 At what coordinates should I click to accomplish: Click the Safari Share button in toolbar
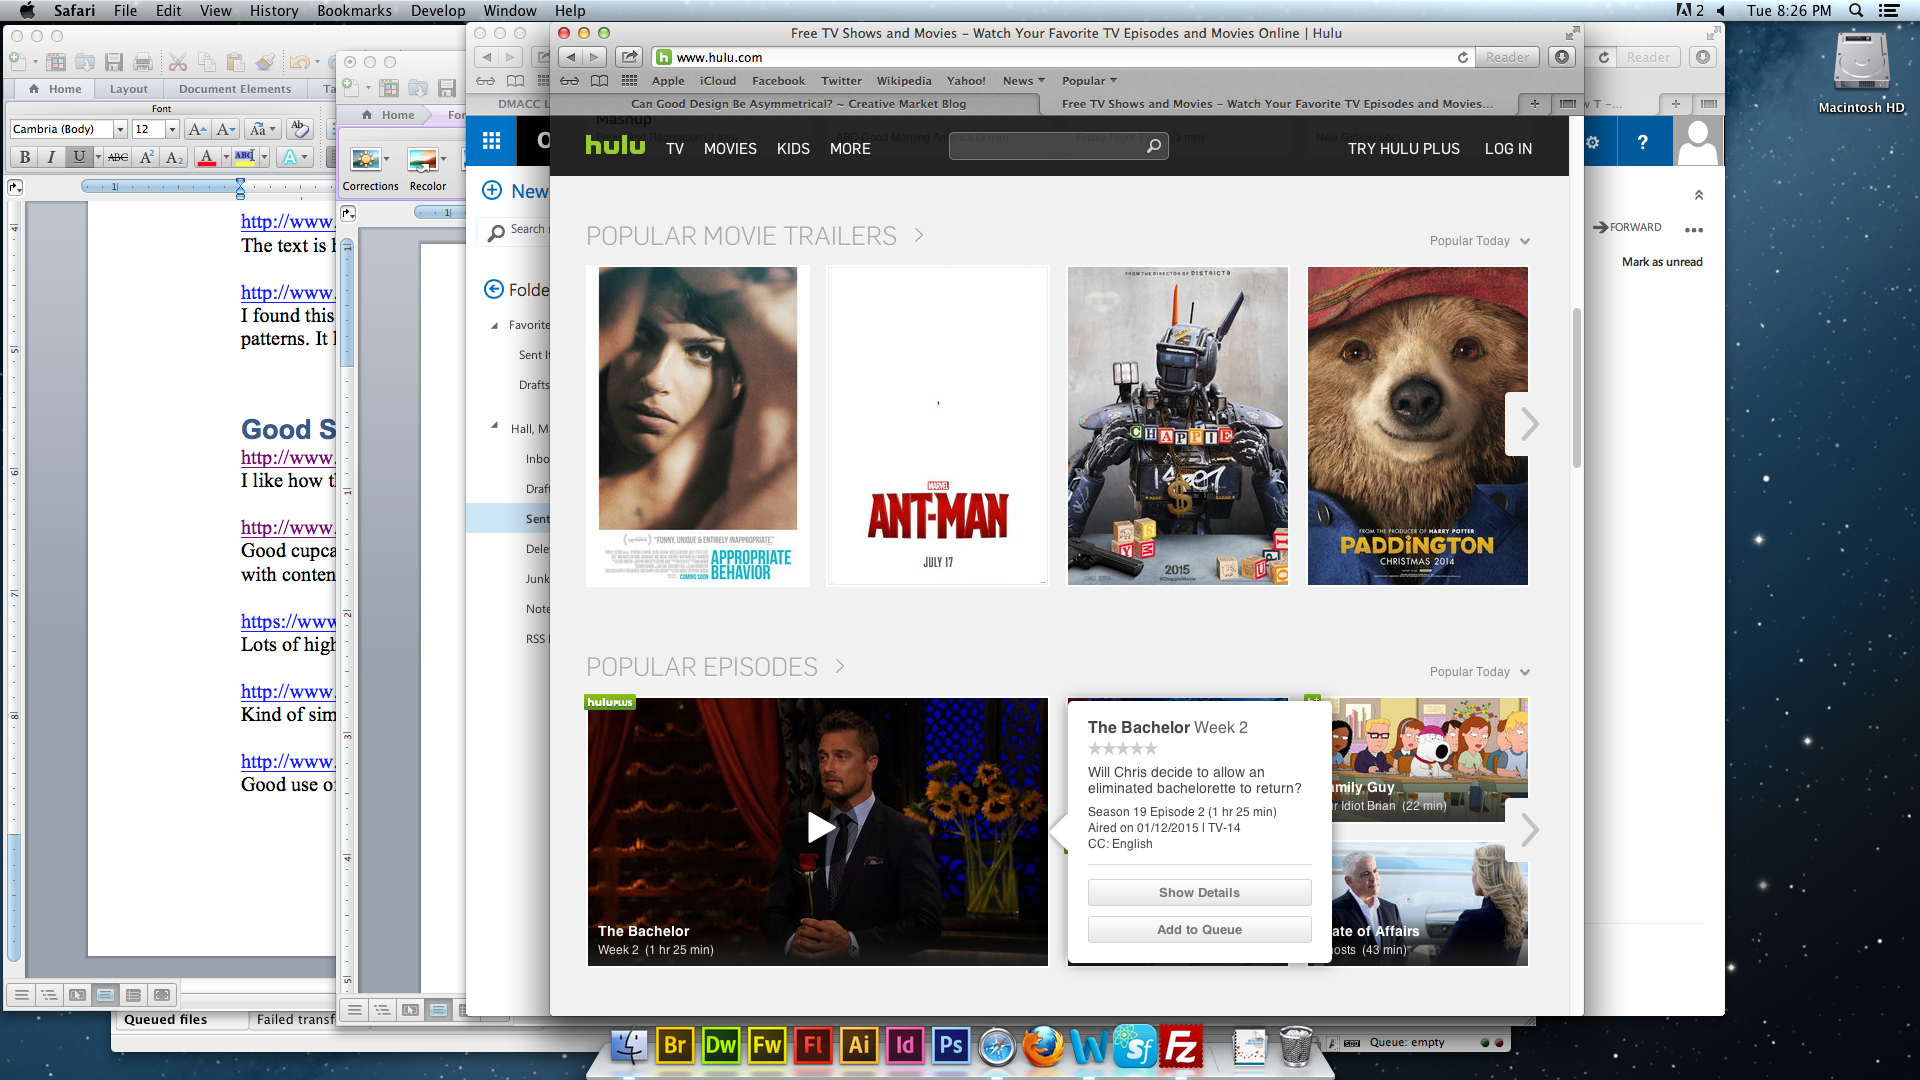629,57
